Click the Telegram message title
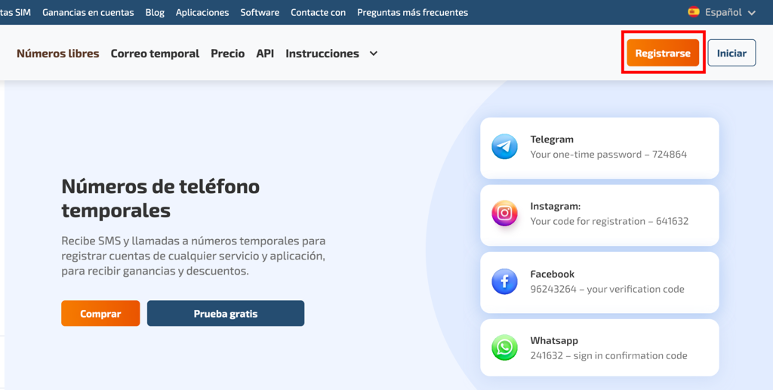 click(552, 139)
